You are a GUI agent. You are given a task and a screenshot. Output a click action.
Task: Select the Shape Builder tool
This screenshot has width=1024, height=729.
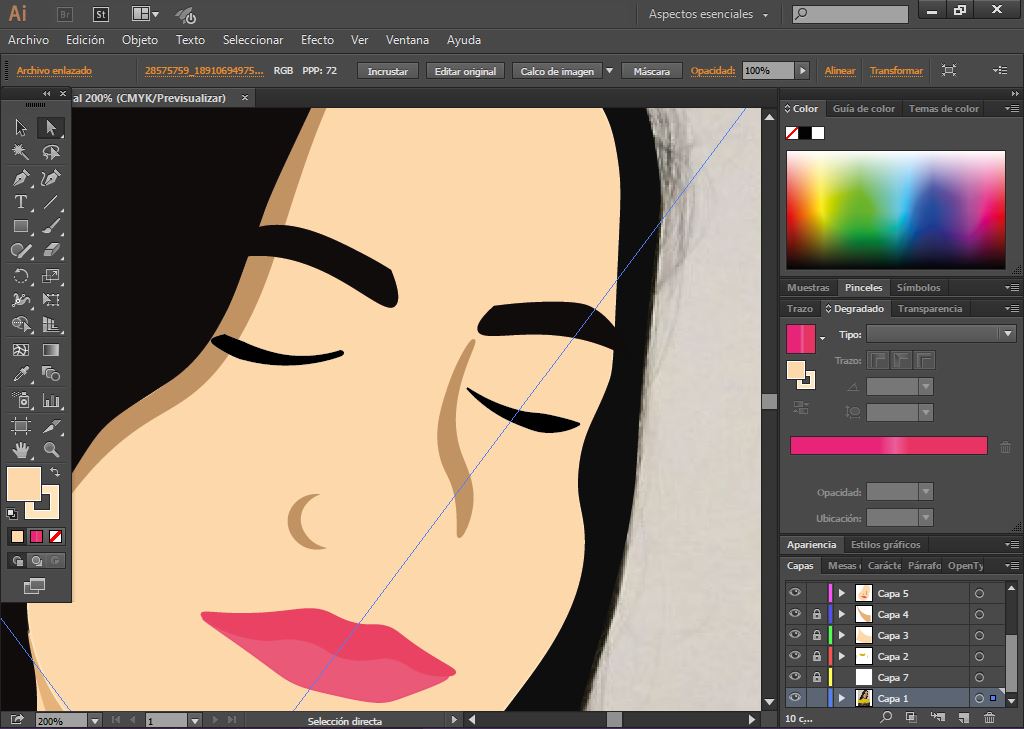click(x=21, y=325)
